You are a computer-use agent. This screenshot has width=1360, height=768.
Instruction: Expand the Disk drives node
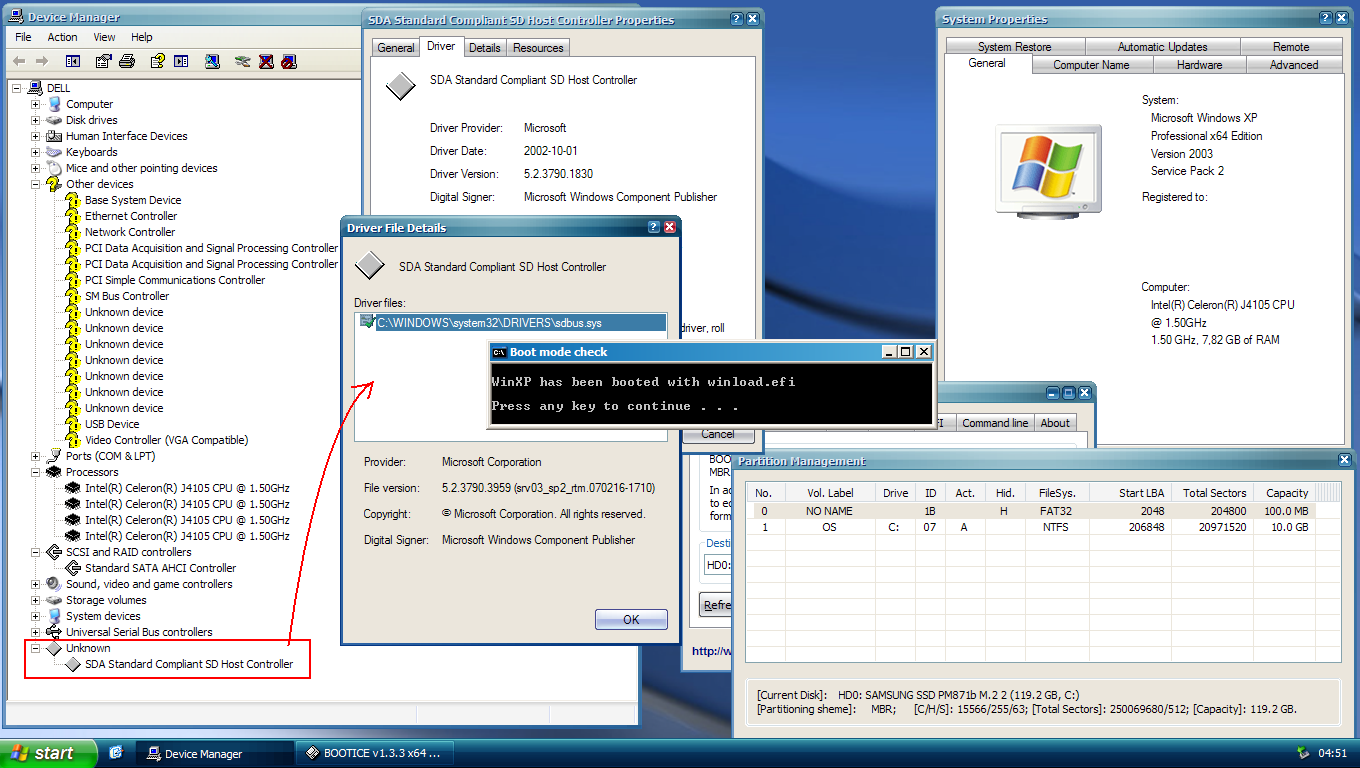[x=35, y=120]
